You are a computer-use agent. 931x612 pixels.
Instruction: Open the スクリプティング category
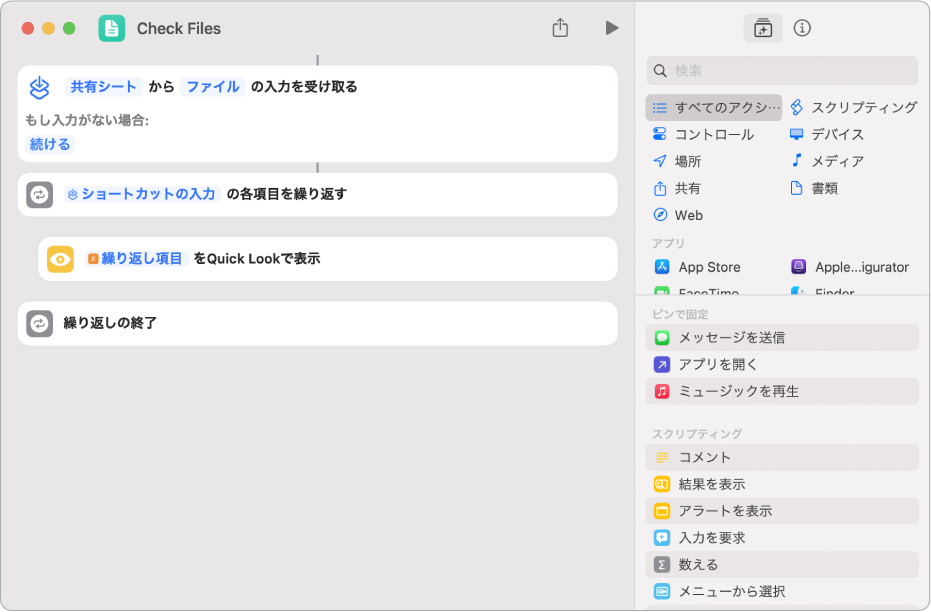[853, 107]
